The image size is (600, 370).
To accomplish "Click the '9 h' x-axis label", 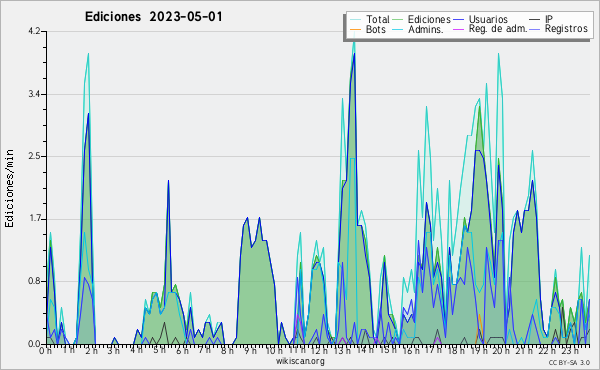I will point(250,350).
